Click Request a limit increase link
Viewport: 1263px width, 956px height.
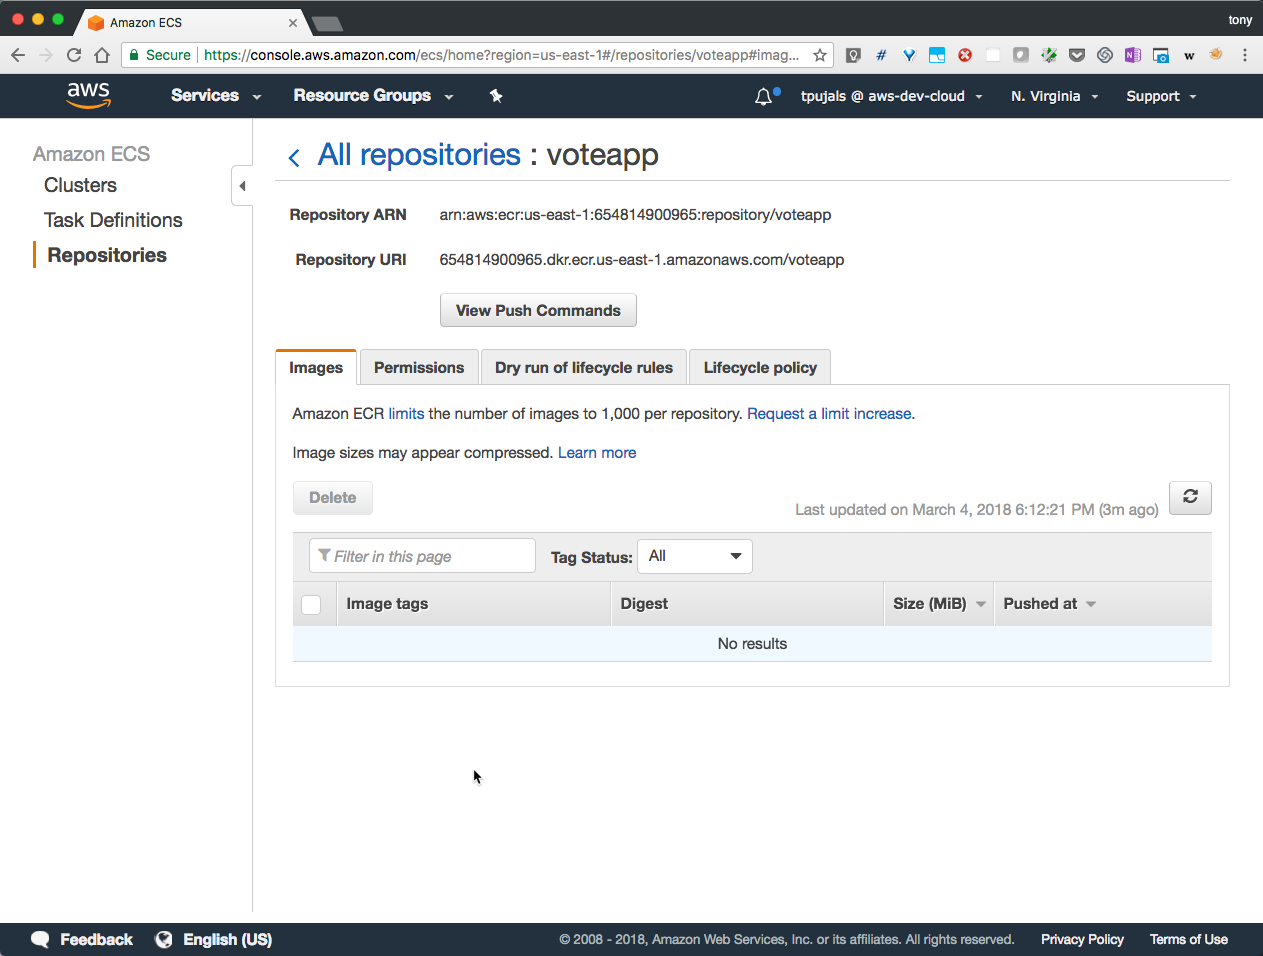(x=829, y=414)
